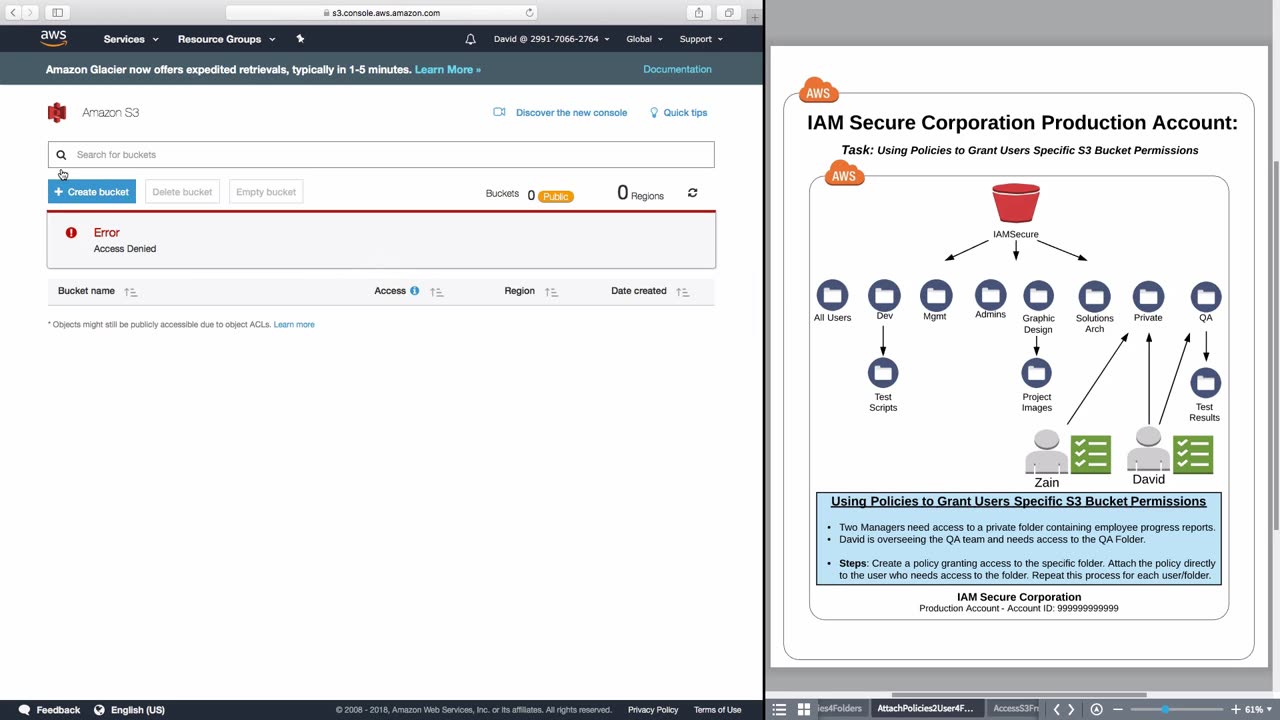Go to next sheet in diagram app

pyautogui.click(x=1071, y=709)
